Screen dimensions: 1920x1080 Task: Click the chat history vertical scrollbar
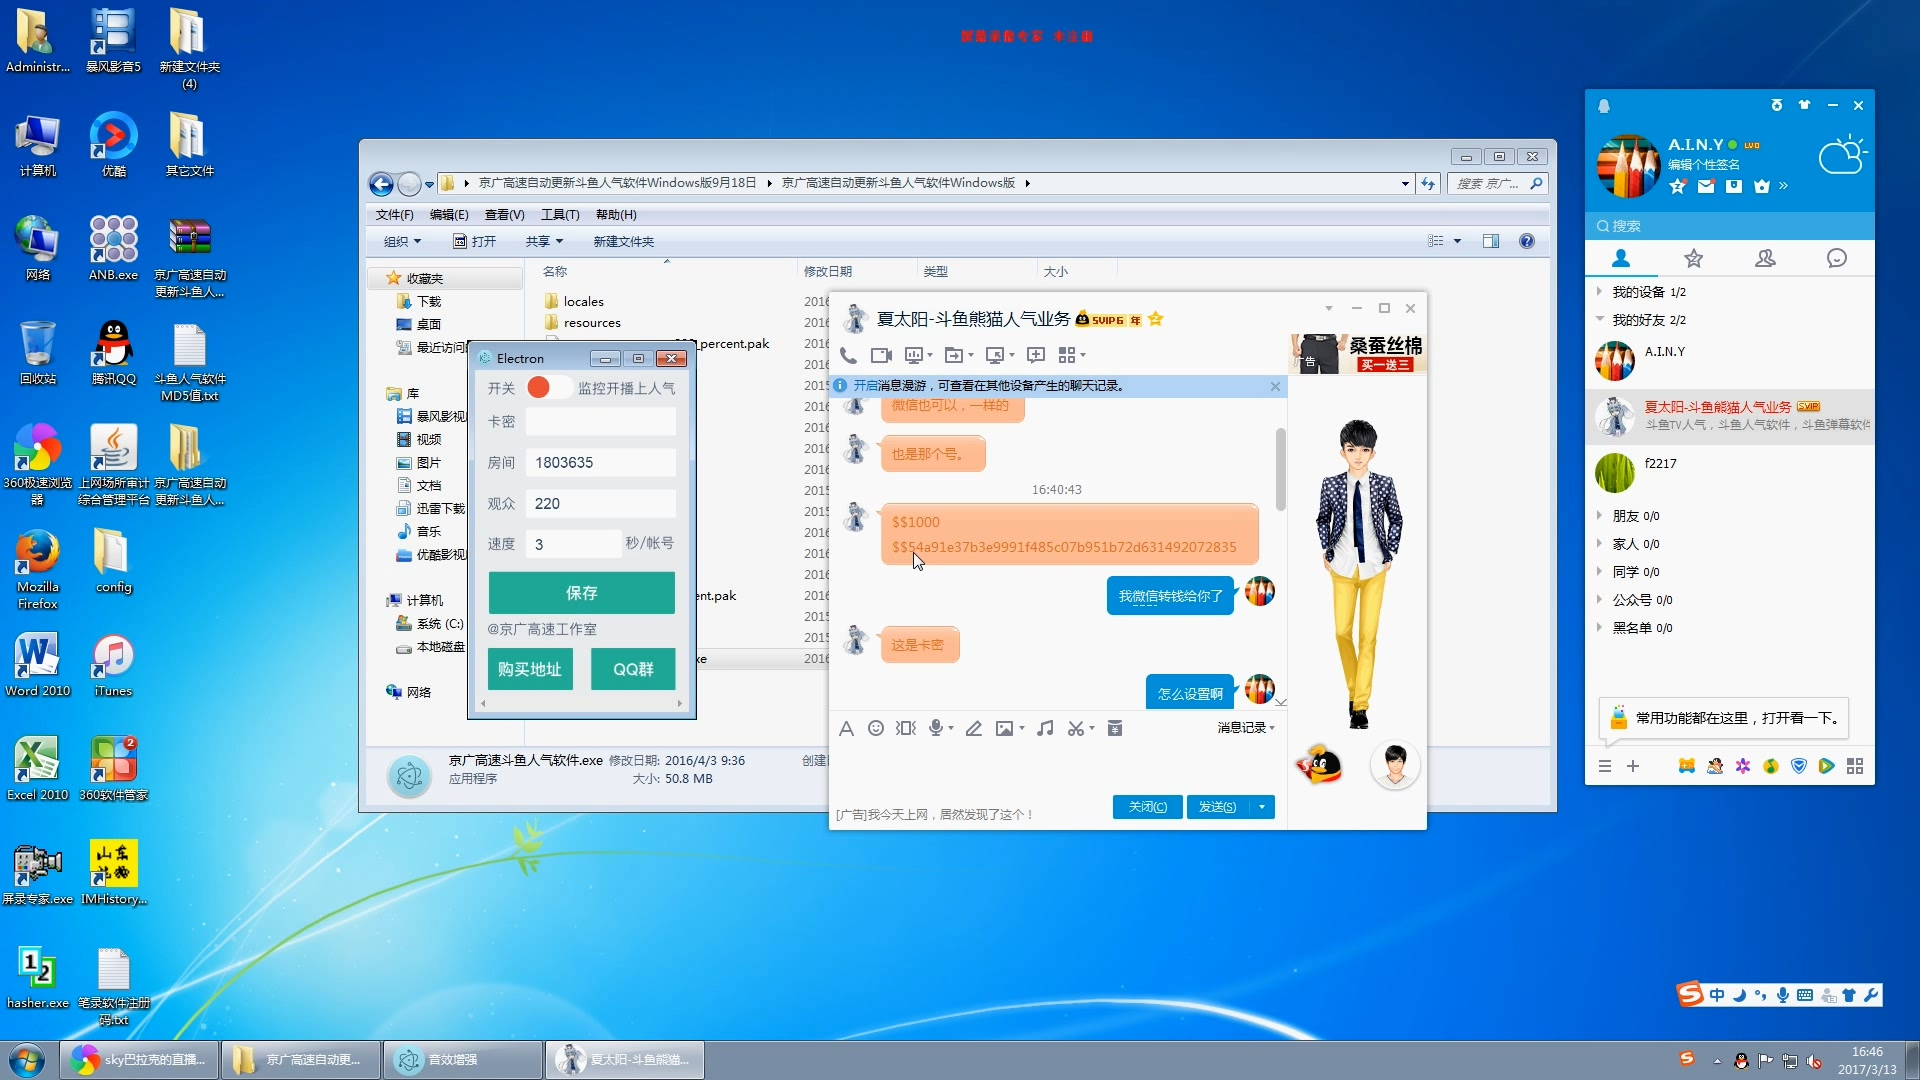[x=1280, y=468]
